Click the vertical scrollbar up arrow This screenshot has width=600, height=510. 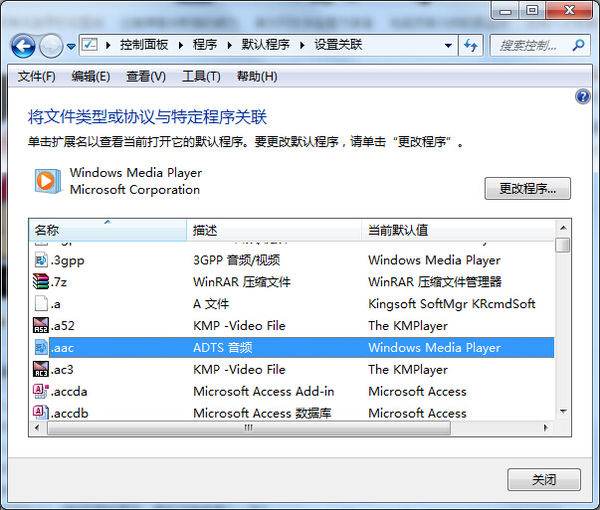(563, 228)
